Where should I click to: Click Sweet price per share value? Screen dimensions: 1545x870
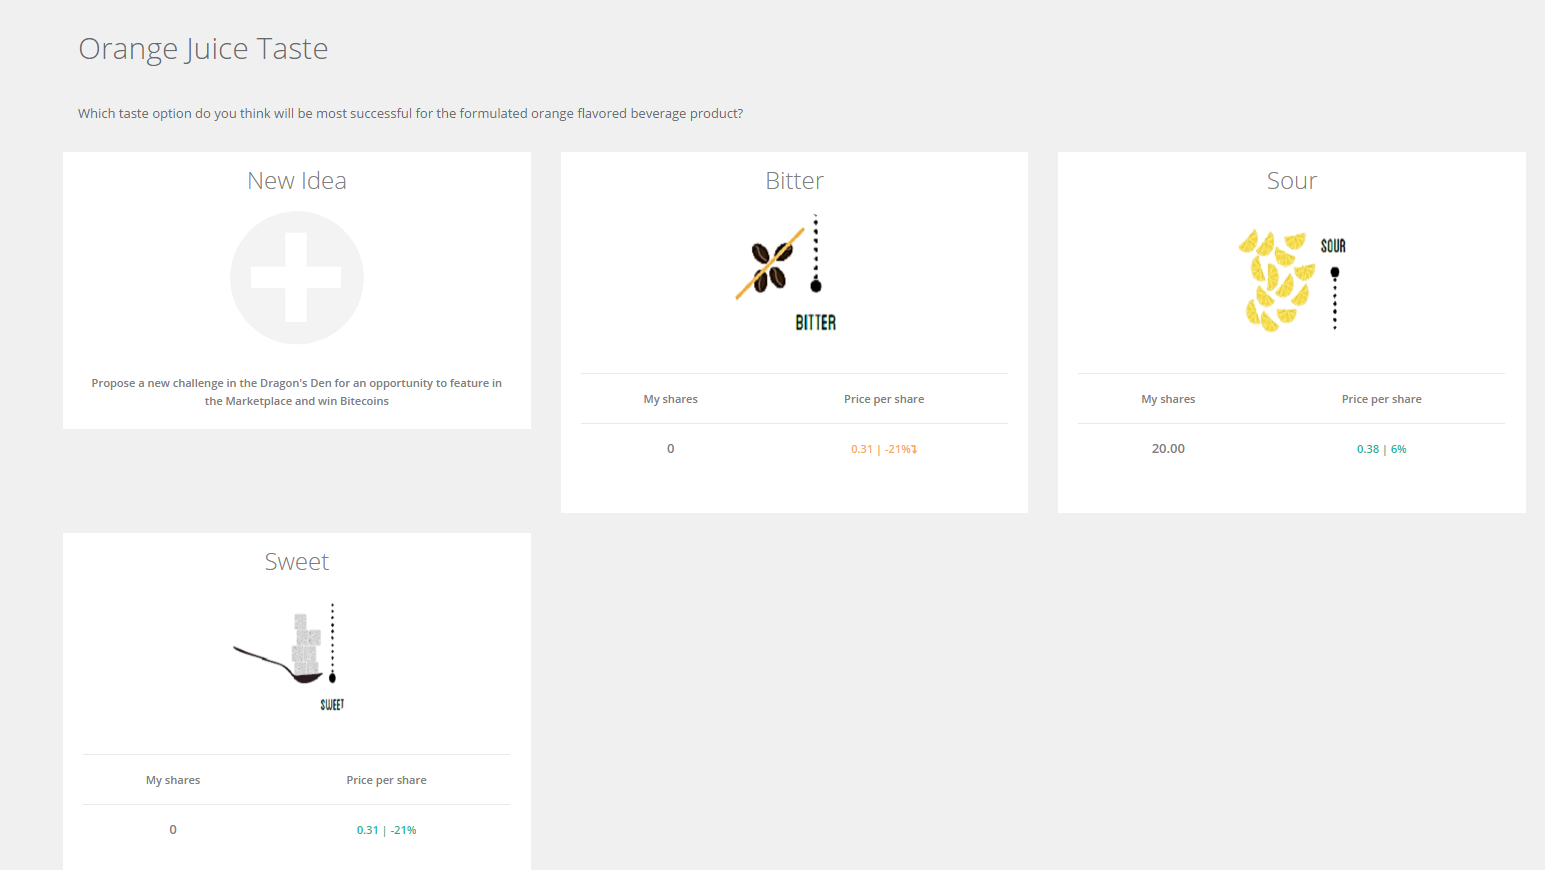[386, 830]
